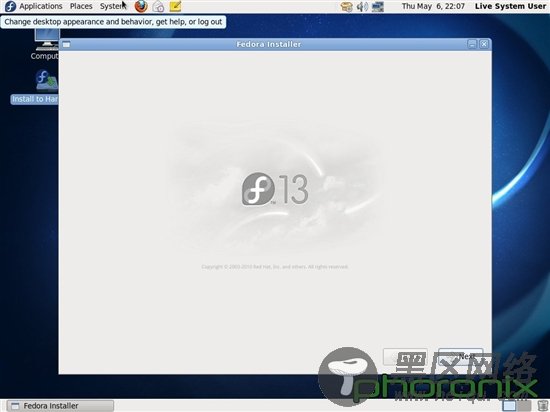Click the date and time clock
Screen dimensions: 550x412
[433, 6]
